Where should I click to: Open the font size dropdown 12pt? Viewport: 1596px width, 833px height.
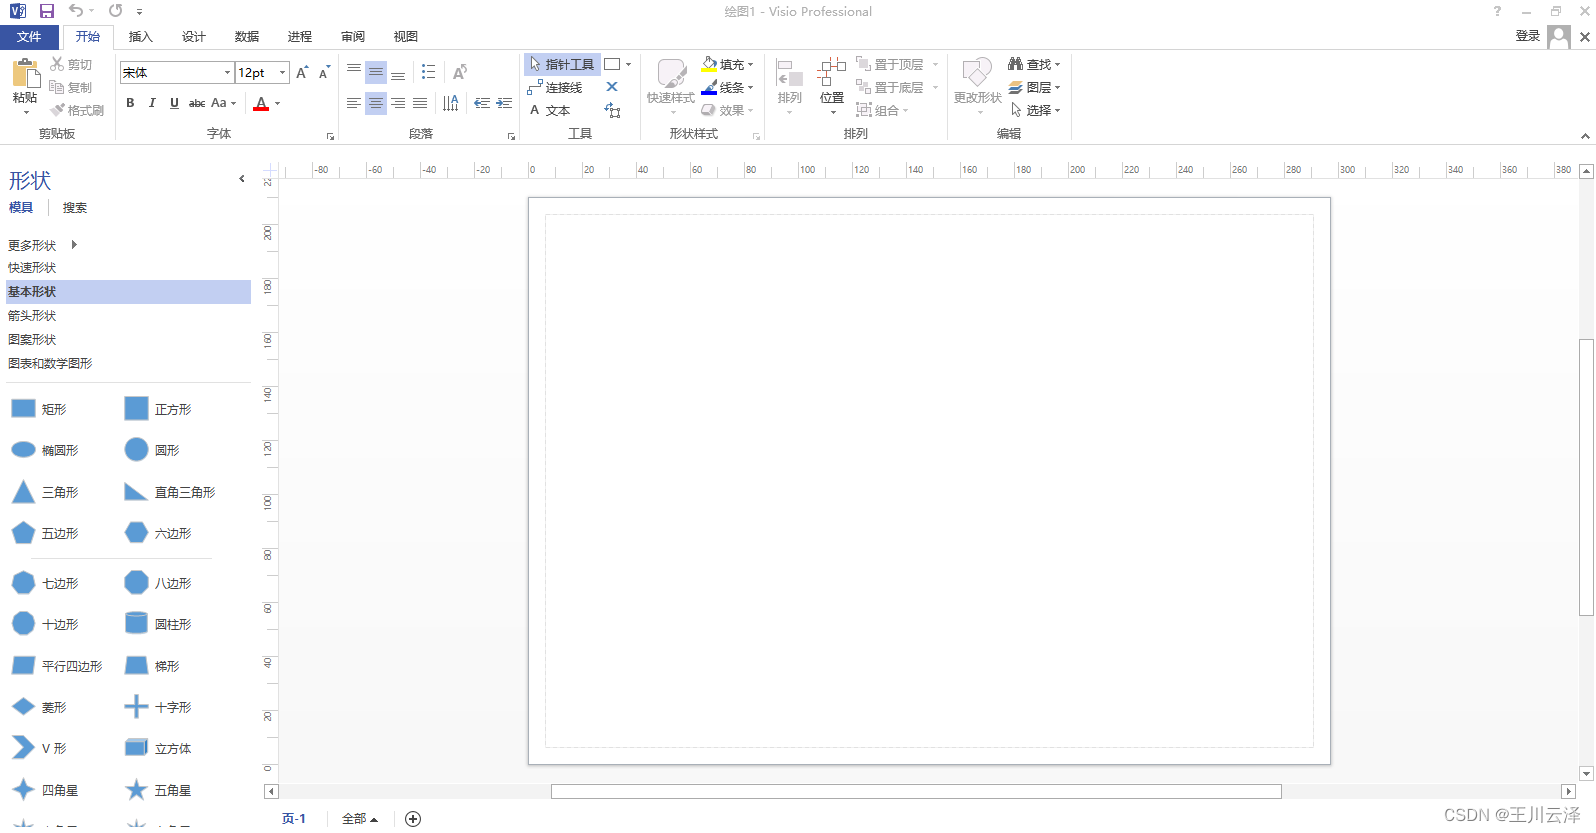click(283, 72)
